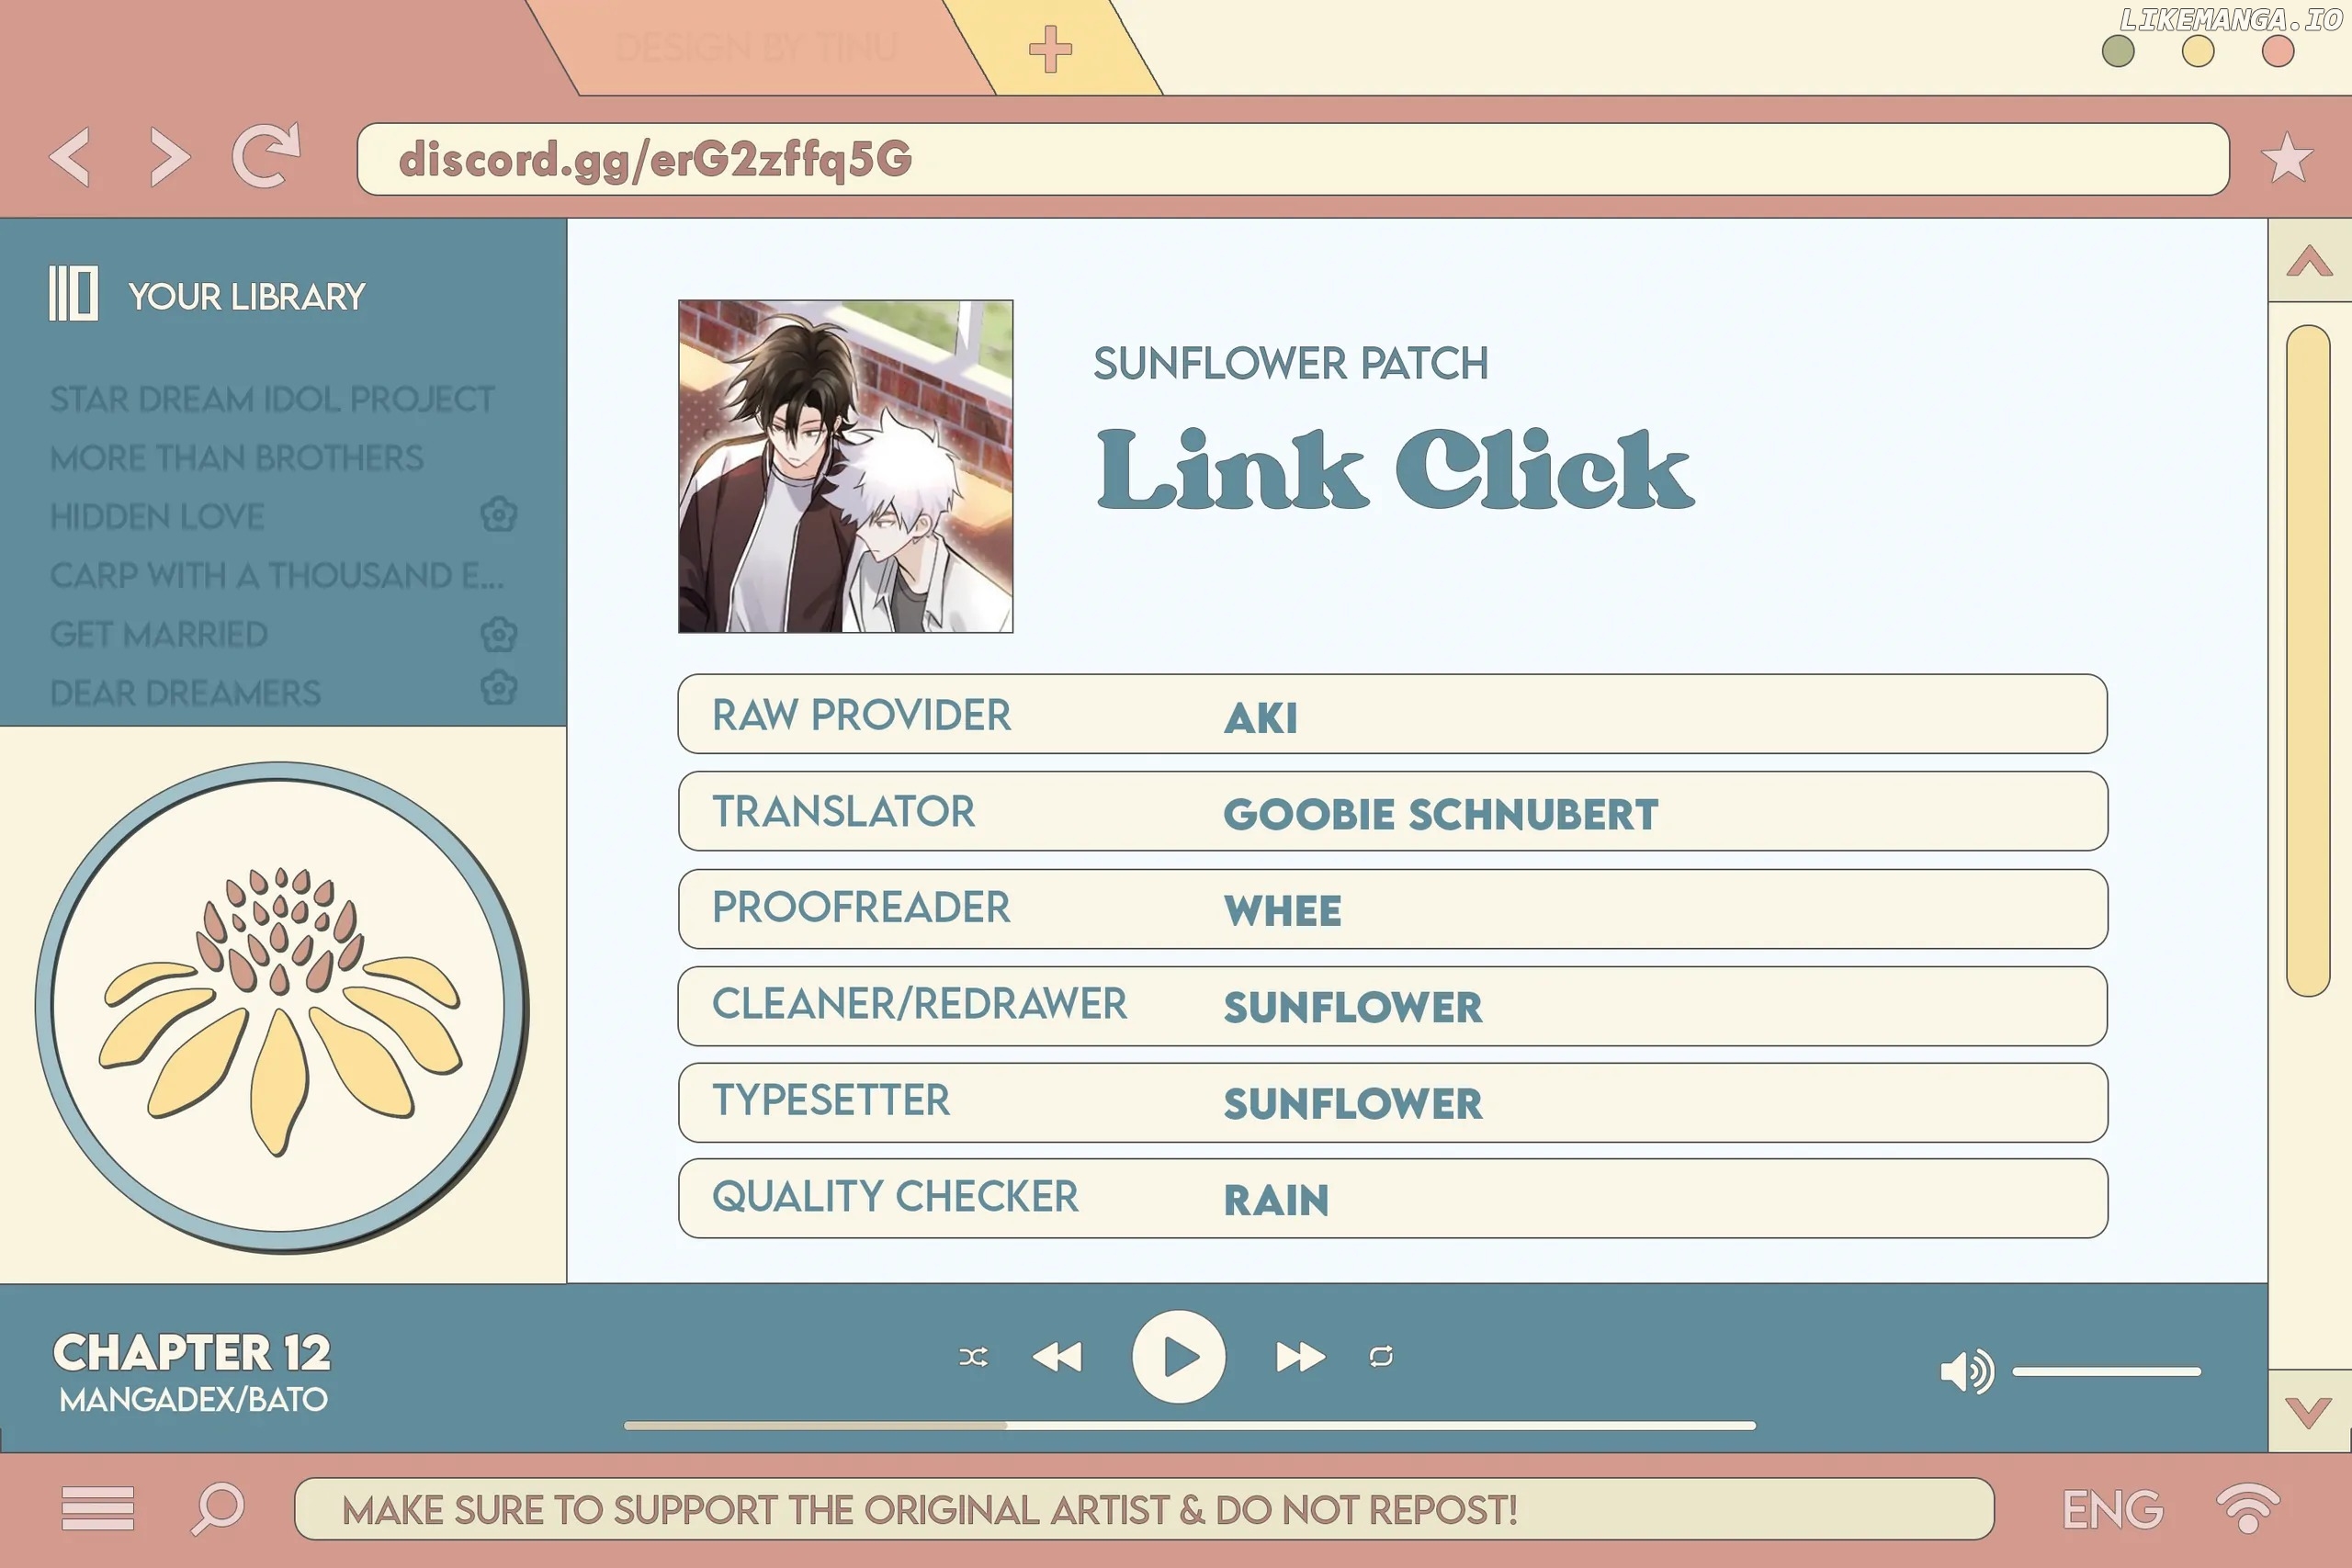Image resolution: width=2352 pixels, height=1568 pixels.
Task: Open the Your Library panel icon
Action: pos(73,294)
